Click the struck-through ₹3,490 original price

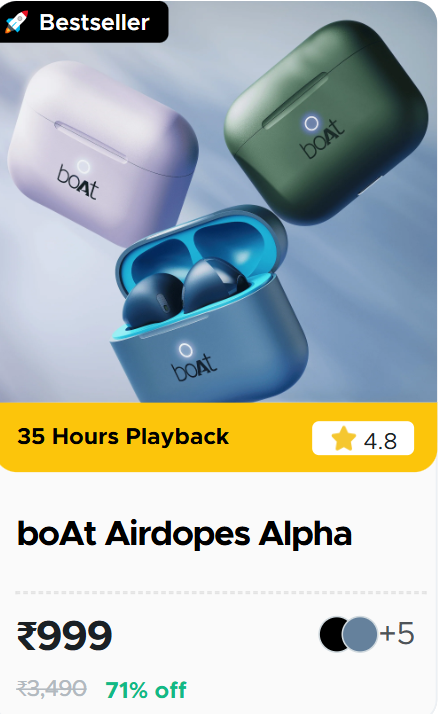[x=51, y=688]
